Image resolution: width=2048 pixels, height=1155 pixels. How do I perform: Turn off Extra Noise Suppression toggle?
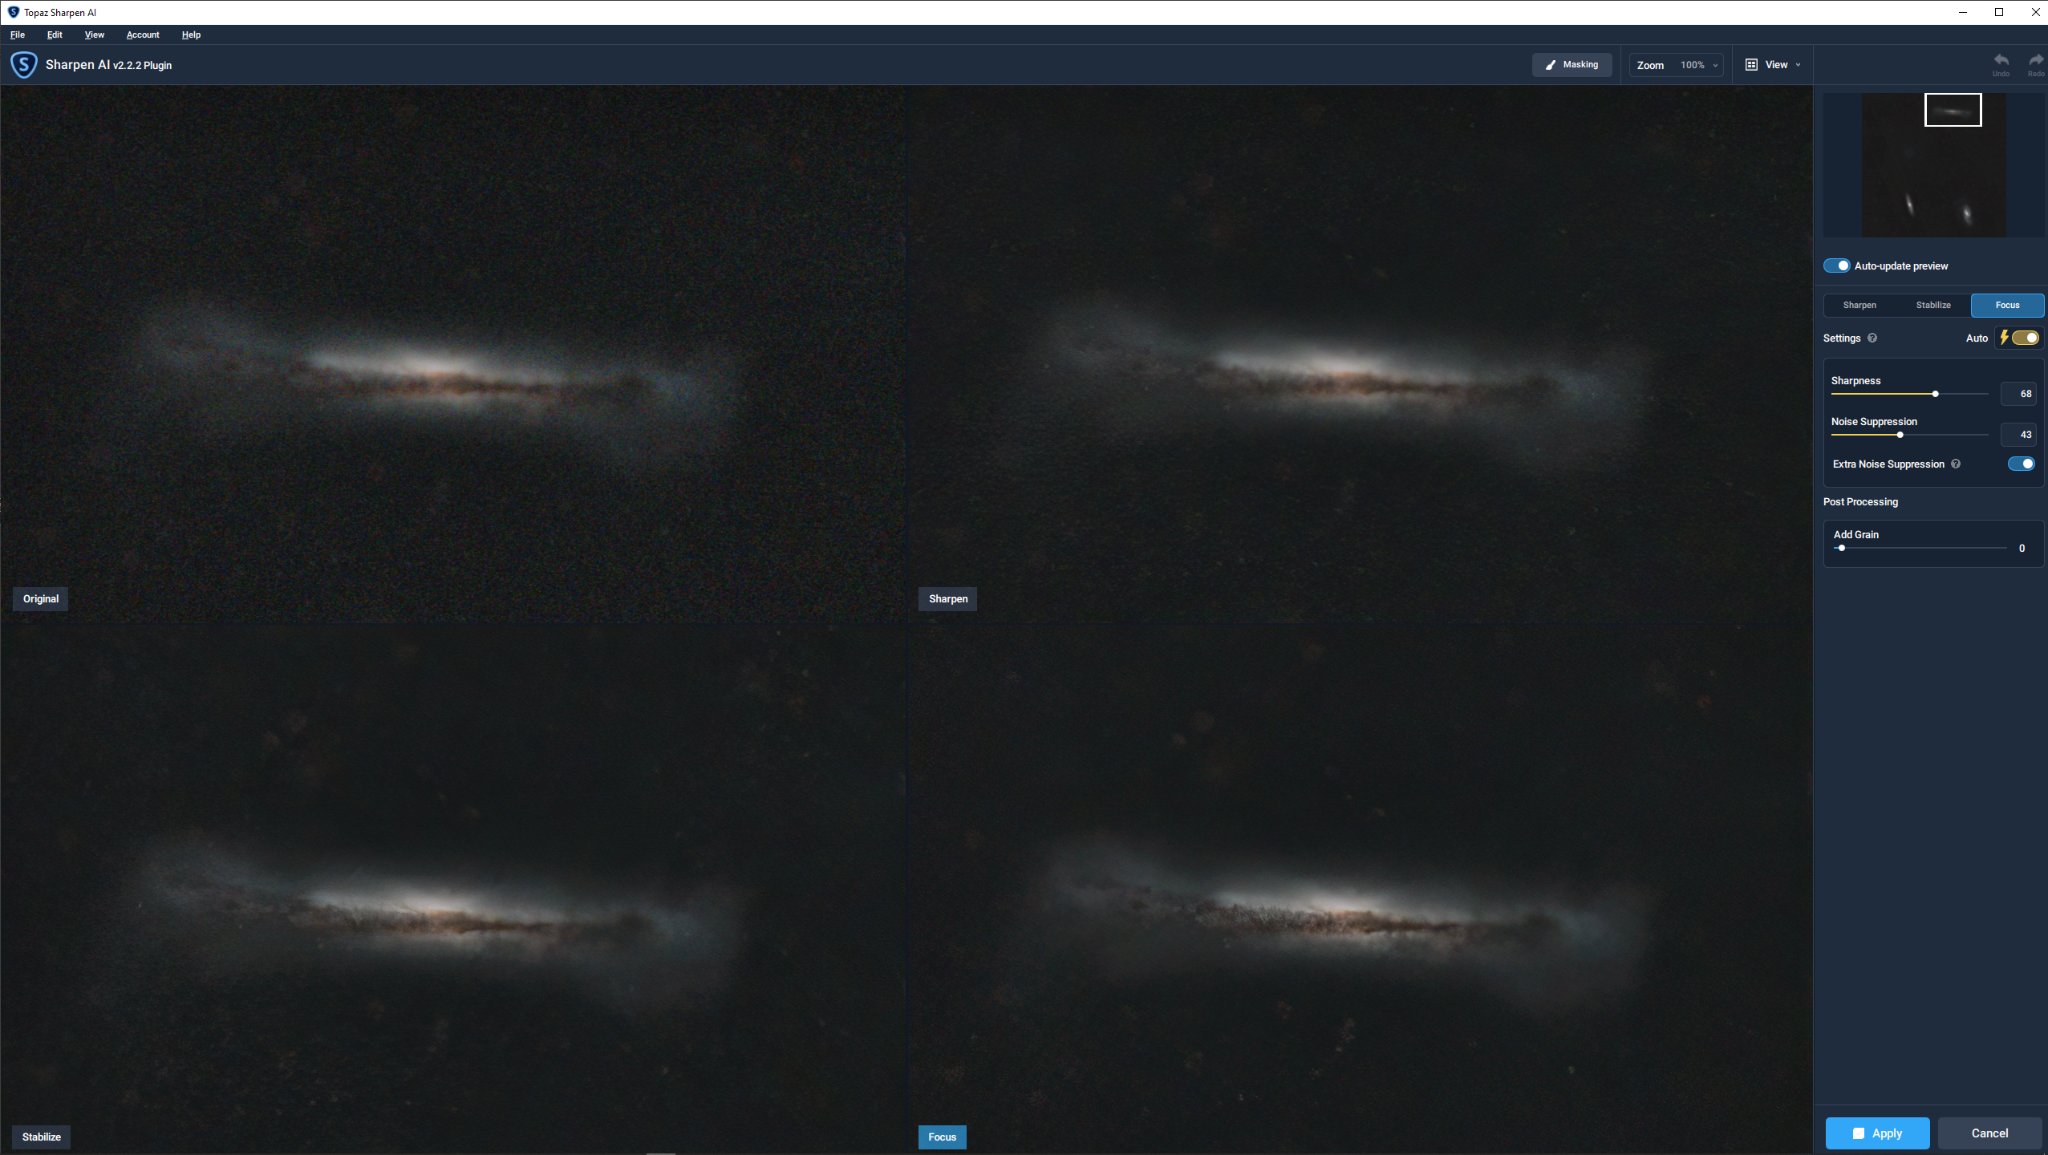pos(2021,464)
